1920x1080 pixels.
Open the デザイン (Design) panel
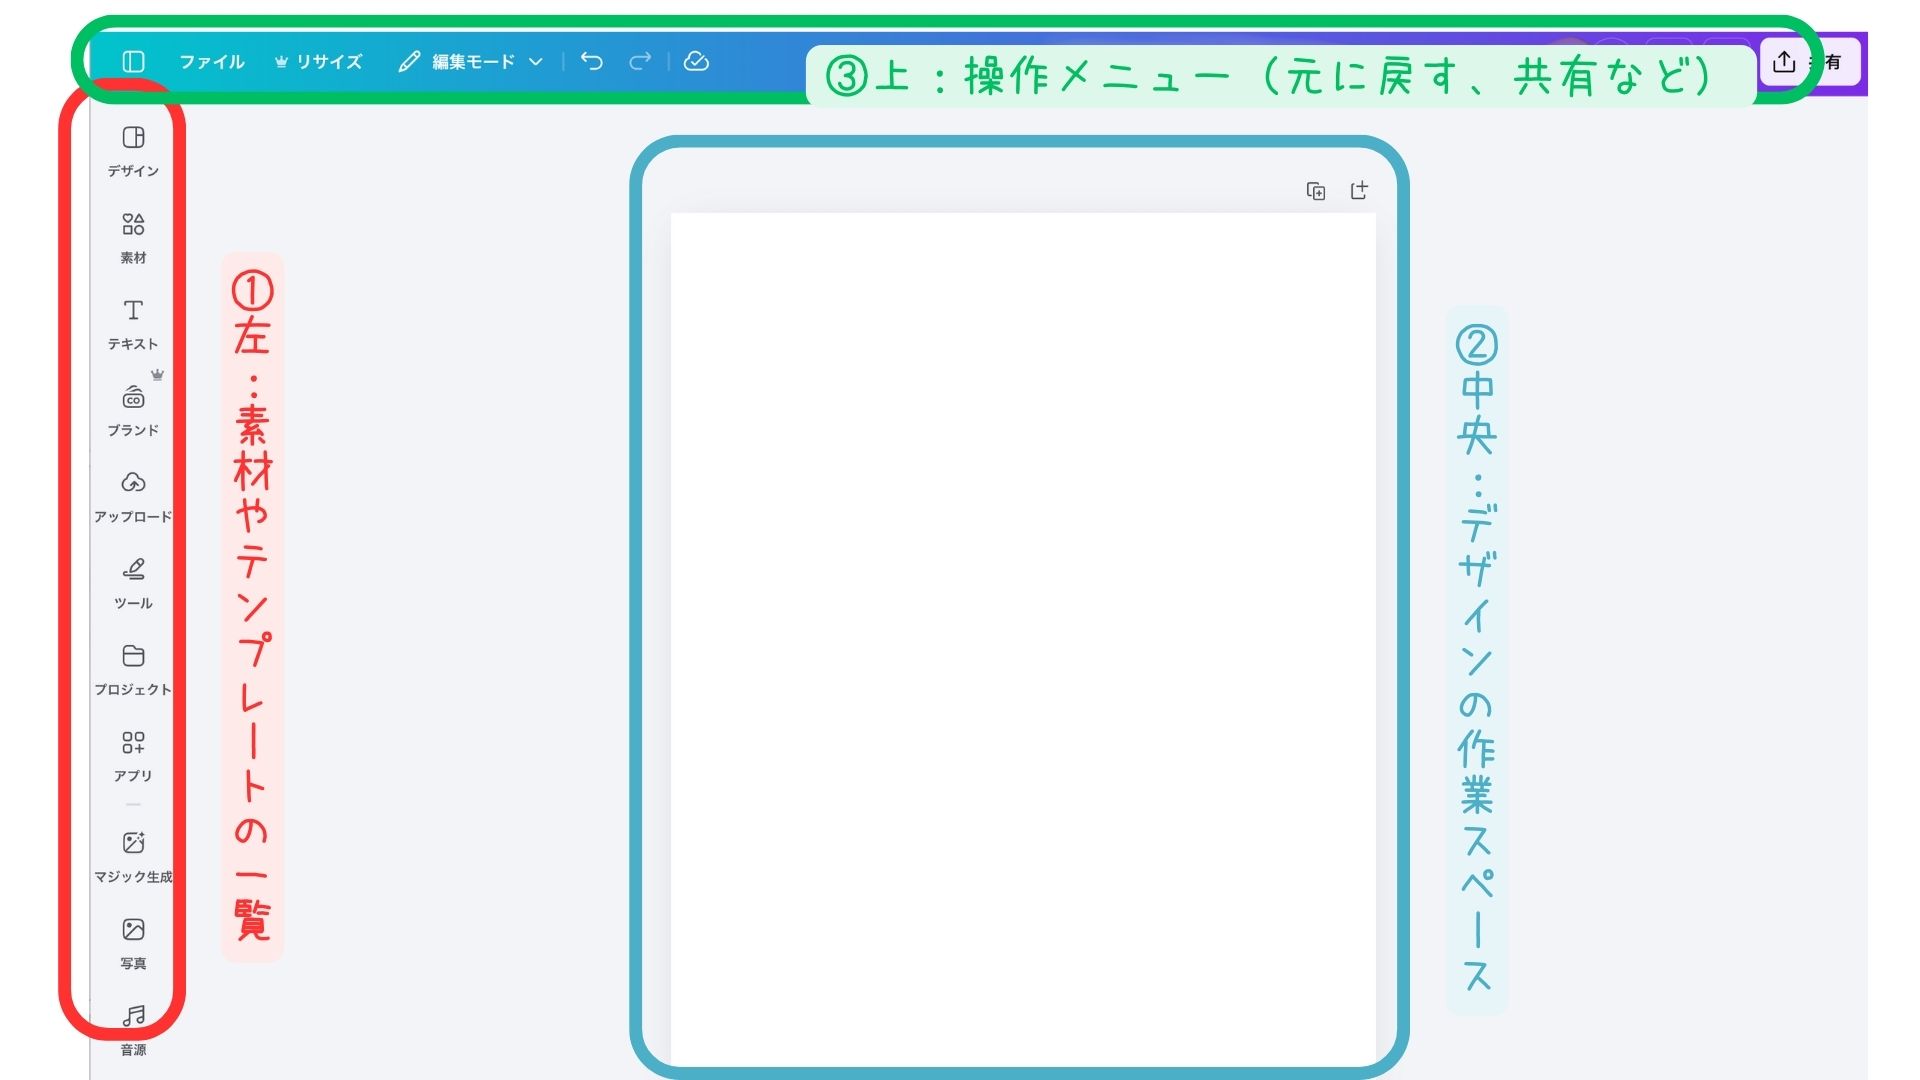133,150
